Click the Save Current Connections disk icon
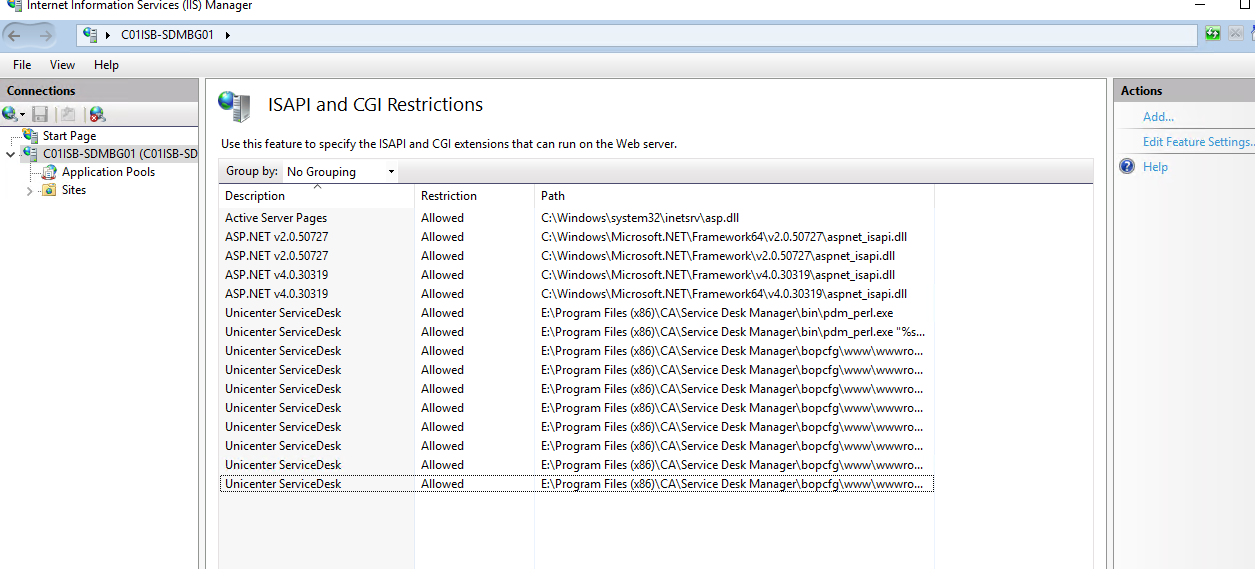 click(x=41, y=114)
